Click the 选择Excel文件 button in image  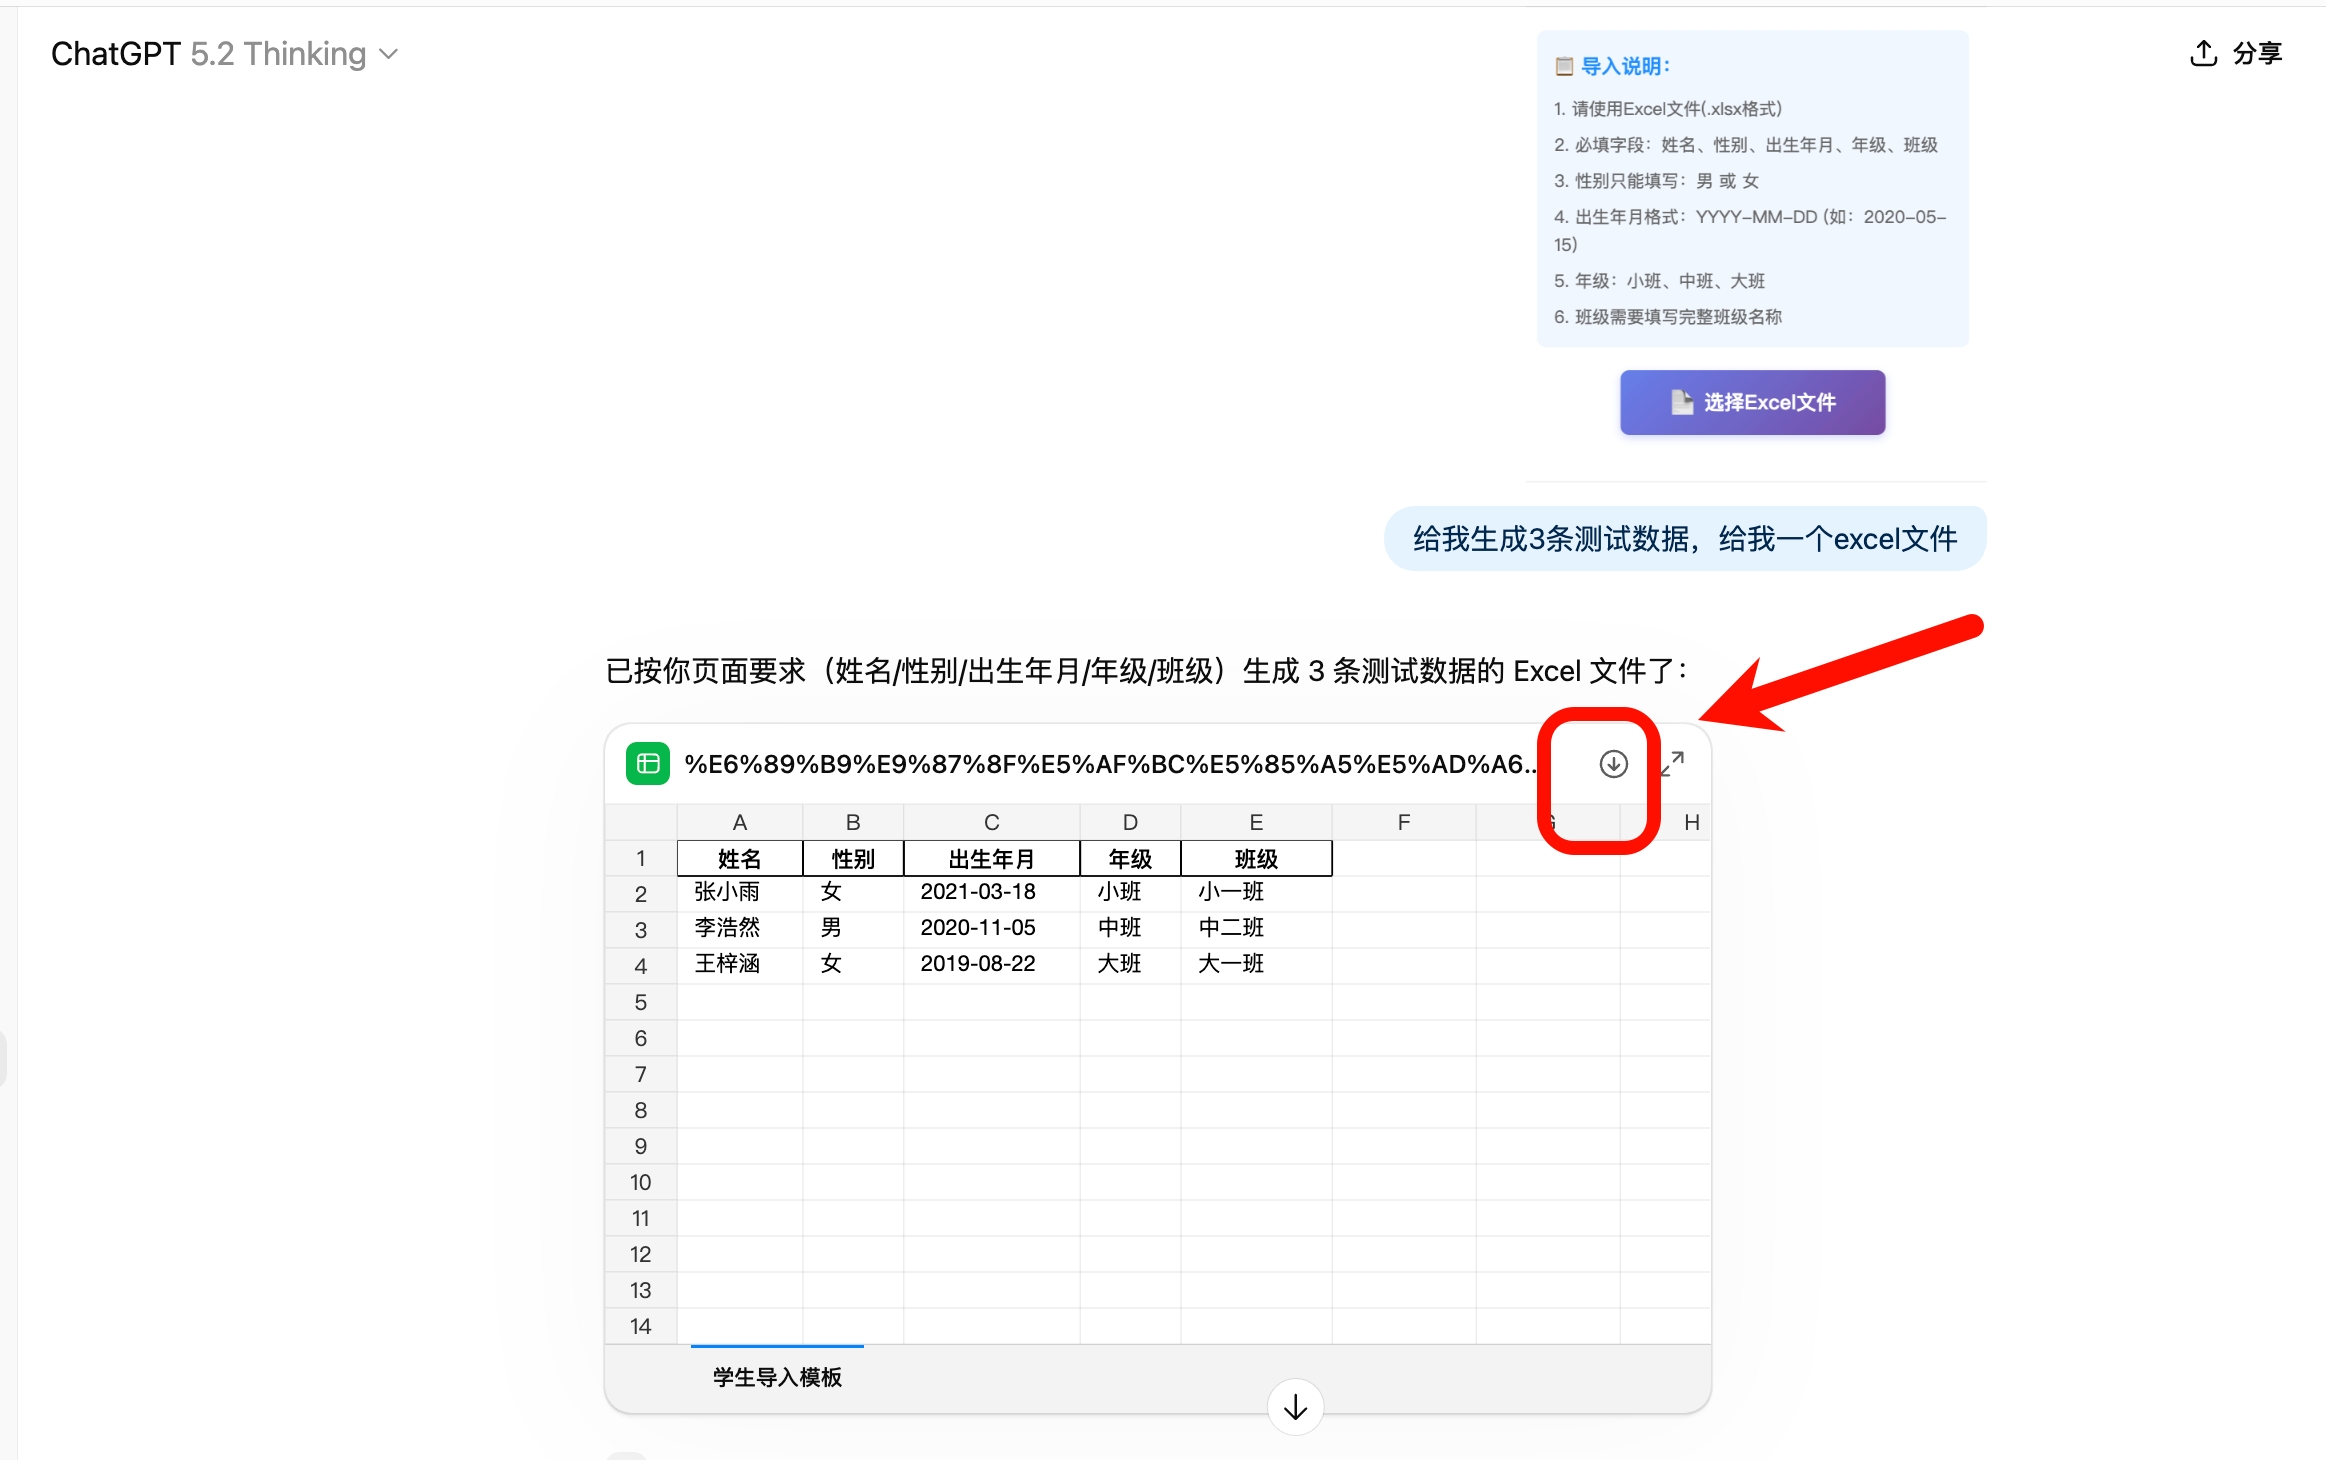pyautogui.click(x=1752, y=402)
